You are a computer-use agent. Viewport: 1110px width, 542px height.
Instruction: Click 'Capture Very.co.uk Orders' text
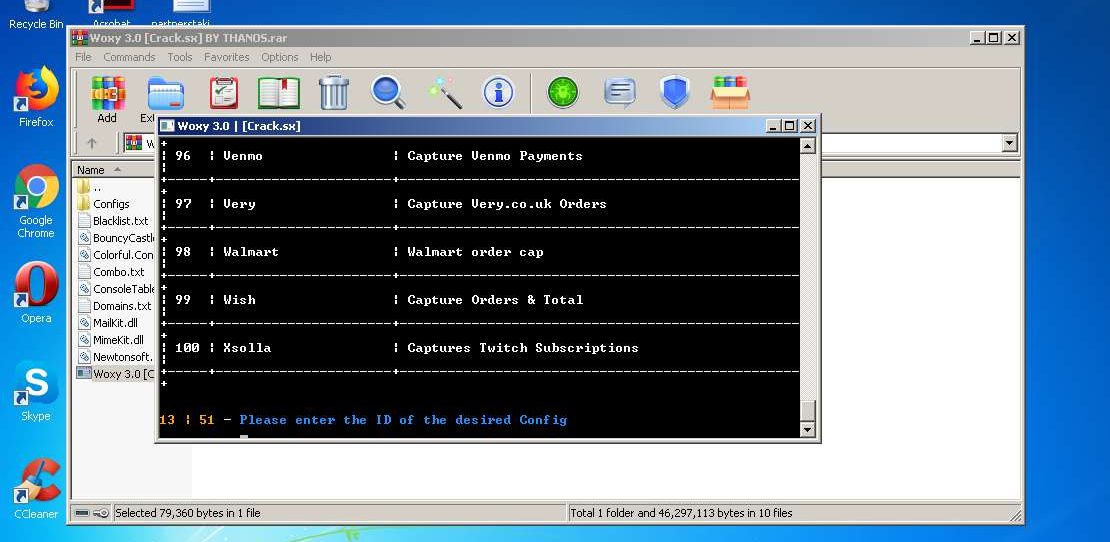click(507, 204)
